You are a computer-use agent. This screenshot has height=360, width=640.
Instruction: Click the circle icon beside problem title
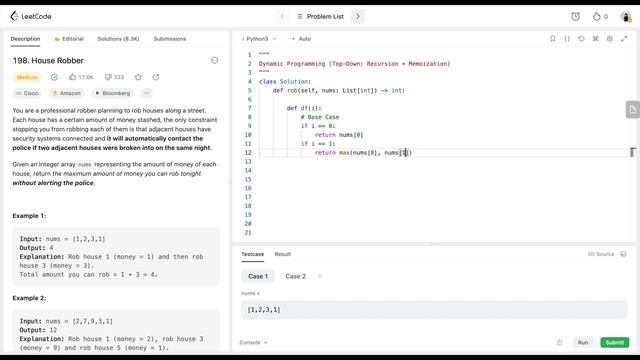(x=215, y=60)
